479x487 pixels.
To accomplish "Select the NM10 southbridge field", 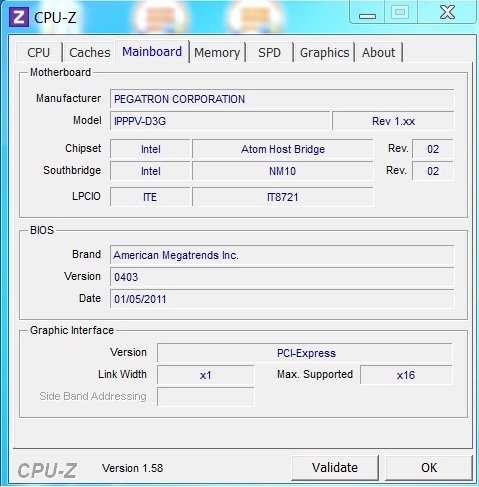I will [x=283, y=171].
